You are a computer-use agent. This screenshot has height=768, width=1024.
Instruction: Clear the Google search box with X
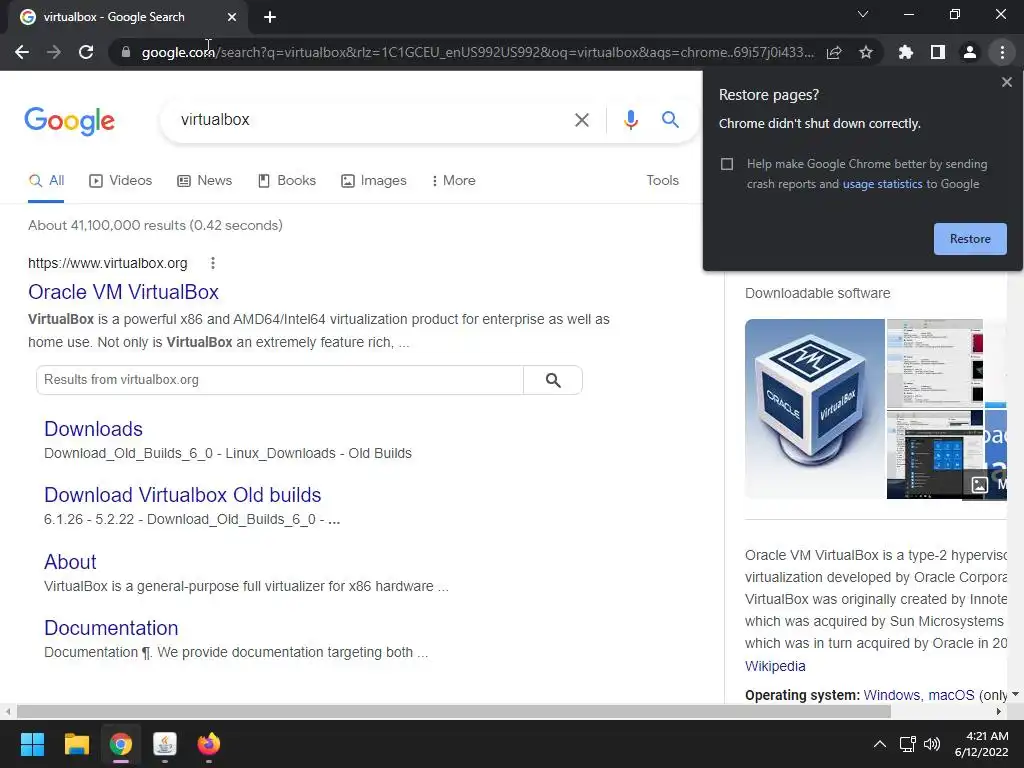[x=581, y=120]
